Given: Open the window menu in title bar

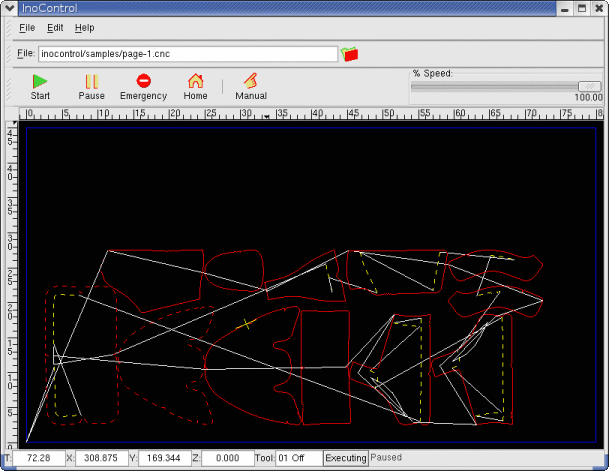Looking at the screenshot, I should [9, 7].
